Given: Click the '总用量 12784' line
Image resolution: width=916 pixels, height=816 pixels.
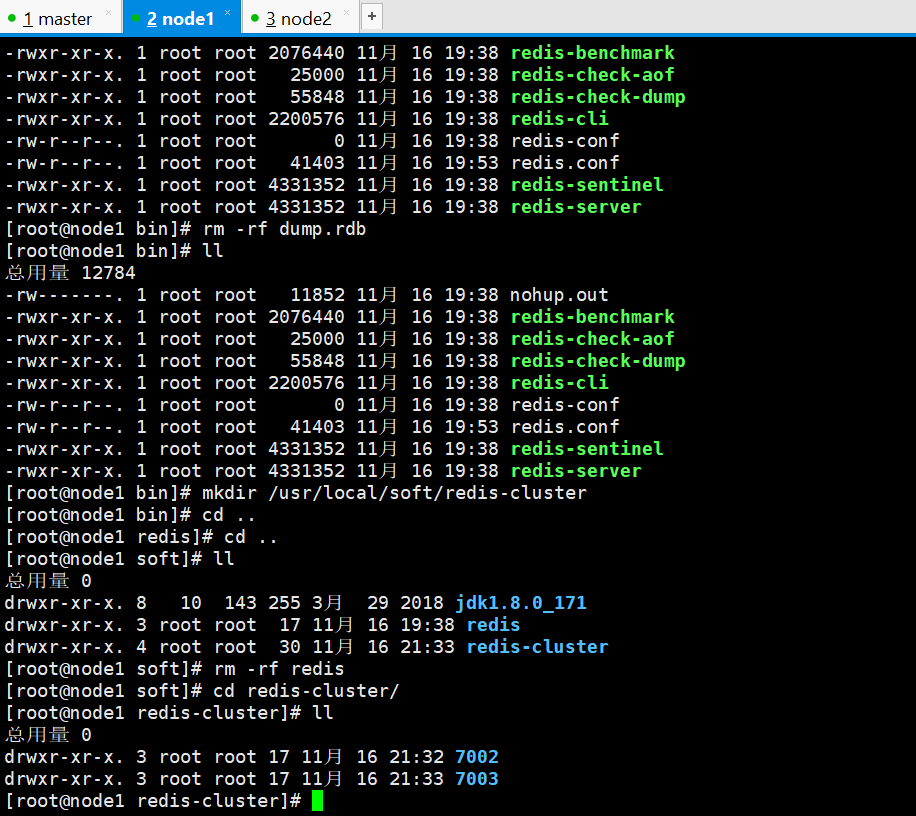Looking at the screenshot, I should pyautogui.click(x=70, y=273).
